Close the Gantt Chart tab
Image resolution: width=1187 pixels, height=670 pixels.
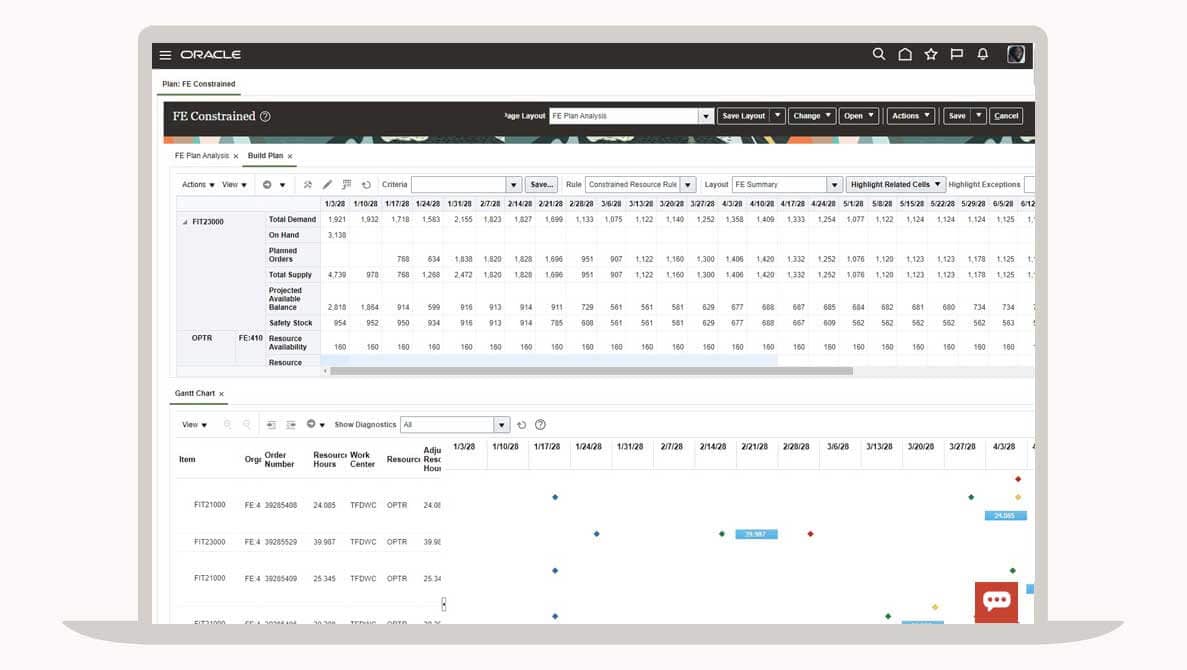(x=222, y=395)
